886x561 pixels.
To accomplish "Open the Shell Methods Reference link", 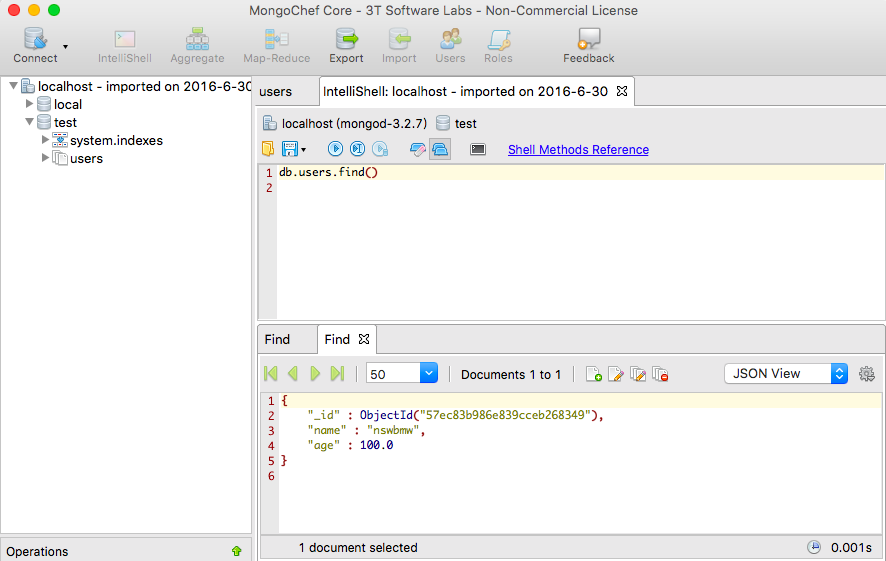I will click(x=578, y=150).
